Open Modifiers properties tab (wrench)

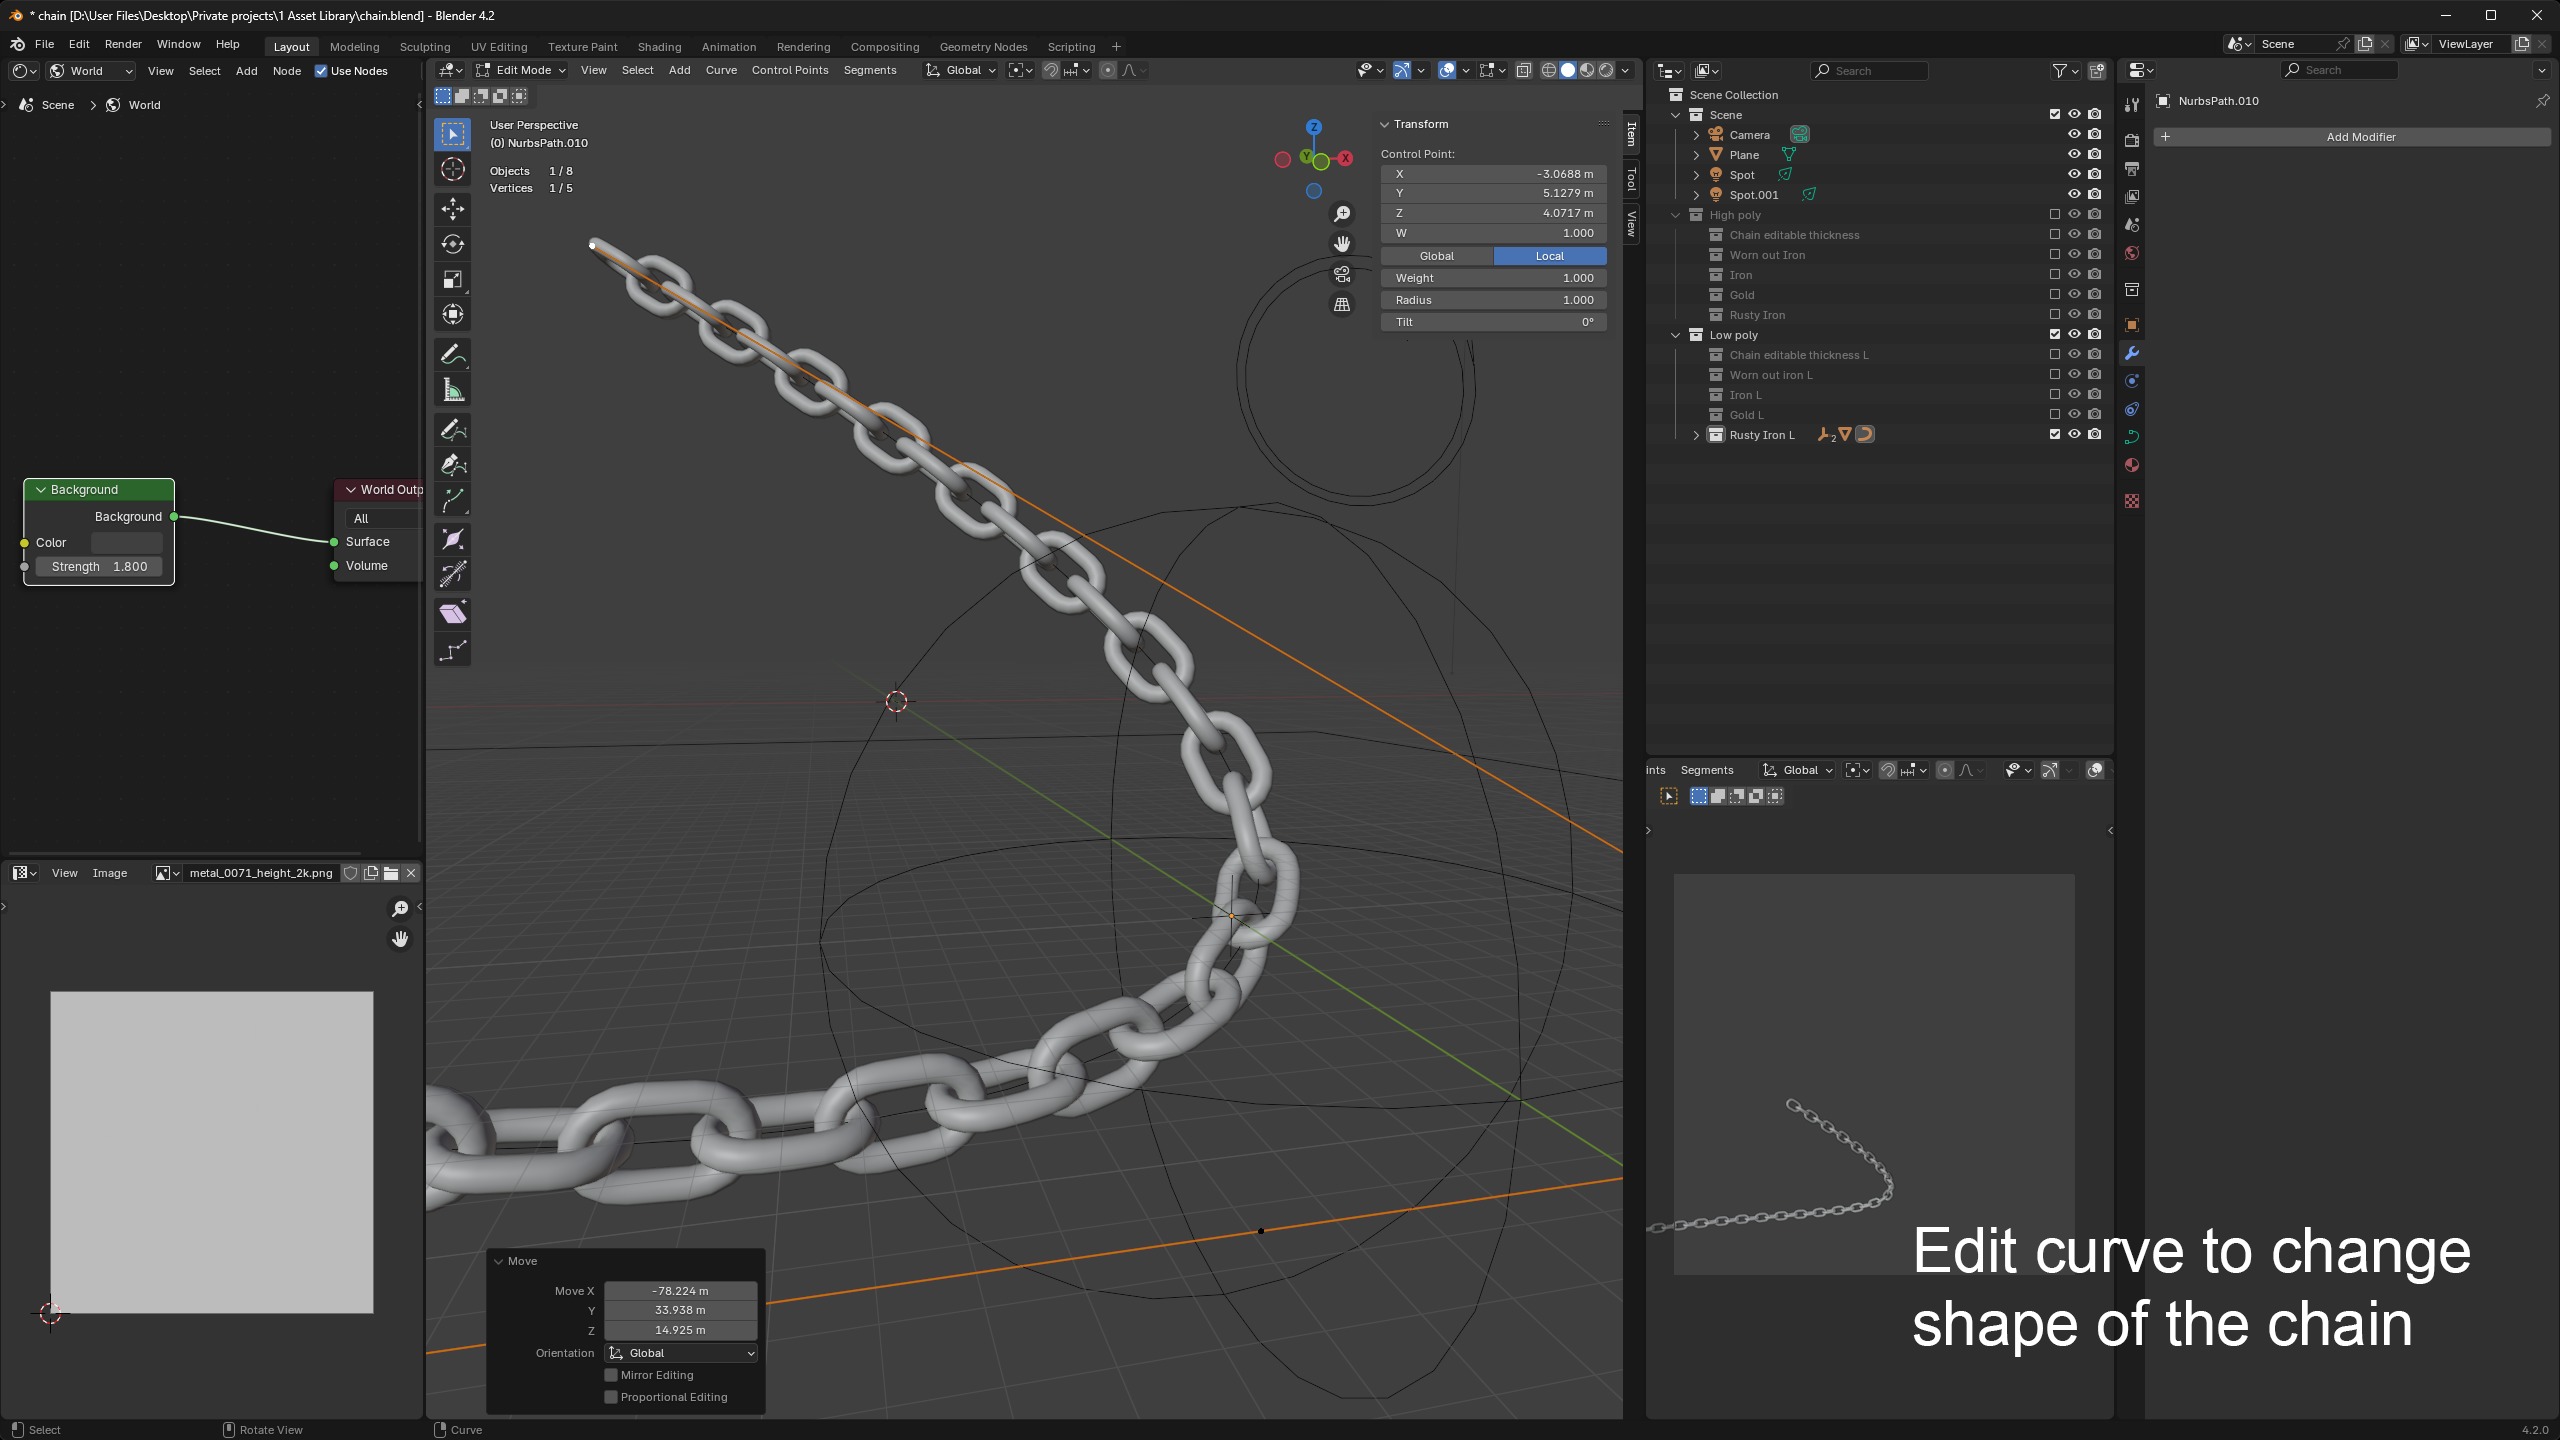pos(2132,353)
